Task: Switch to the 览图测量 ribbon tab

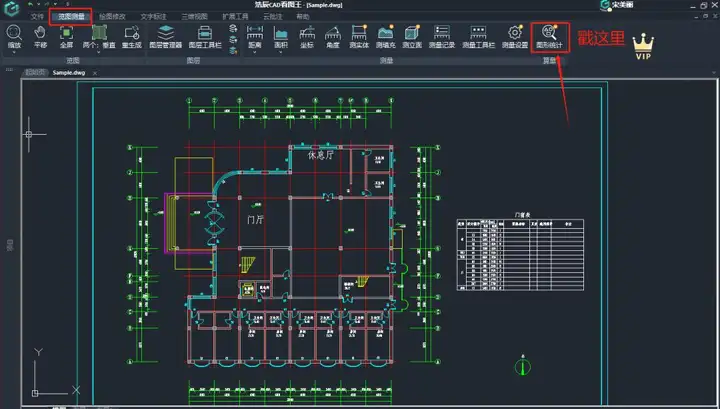Action: [x=71, y=17]
